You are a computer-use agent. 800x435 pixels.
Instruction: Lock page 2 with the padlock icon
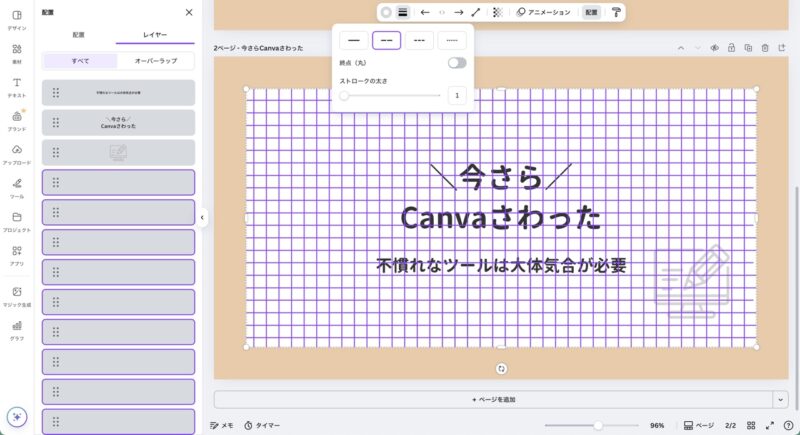coord(731,48)
